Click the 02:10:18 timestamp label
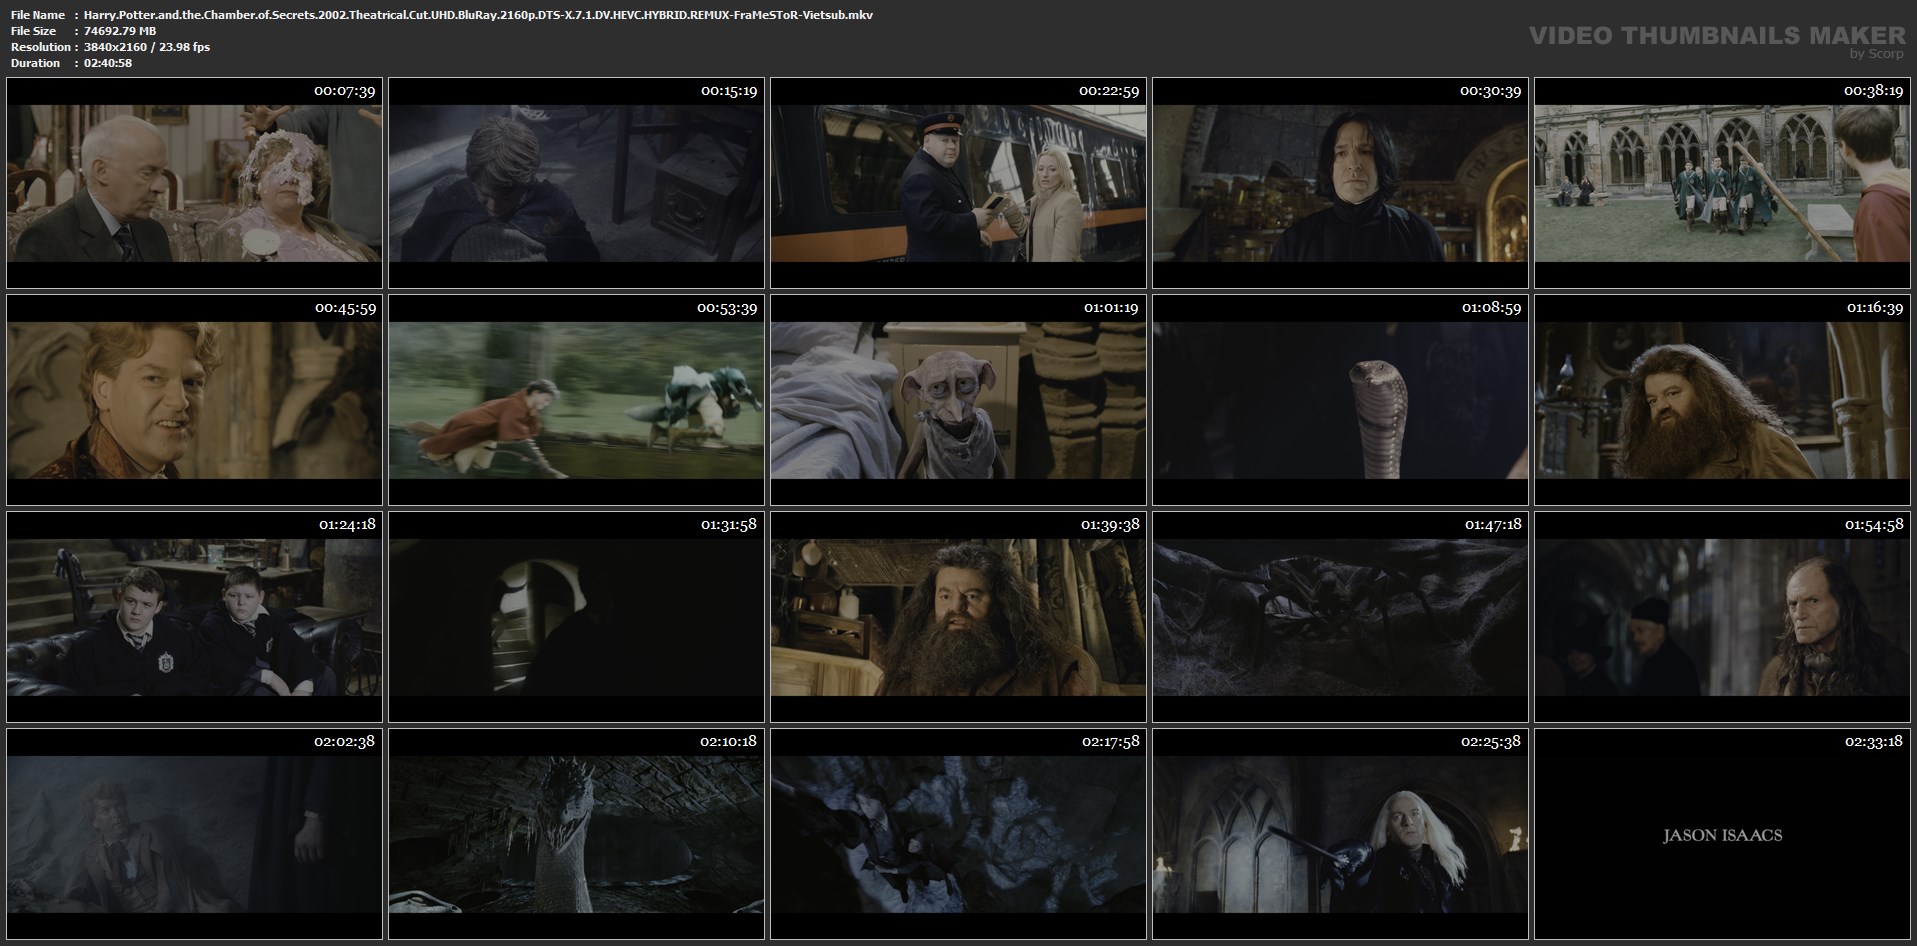Screen dimensions: 1917x946 pyautogui.click(x=728, y=742)
